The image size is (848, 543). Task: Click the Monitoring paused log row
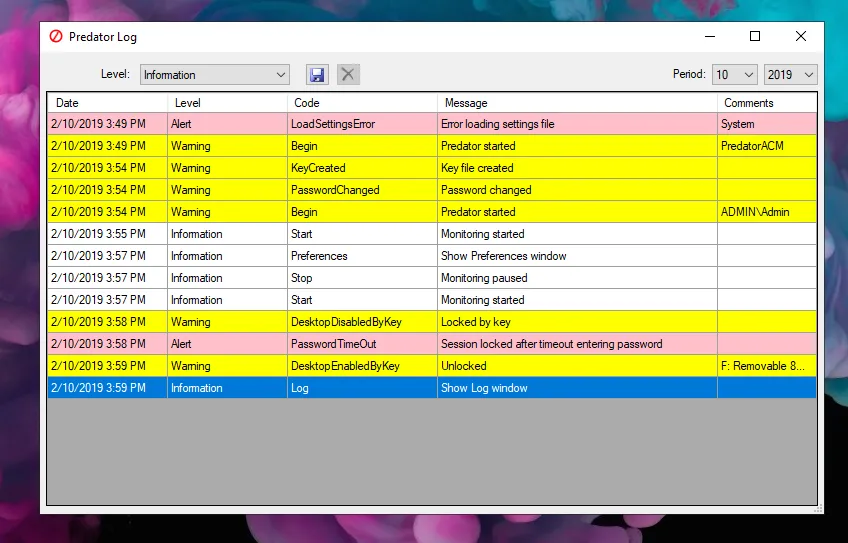482,278
